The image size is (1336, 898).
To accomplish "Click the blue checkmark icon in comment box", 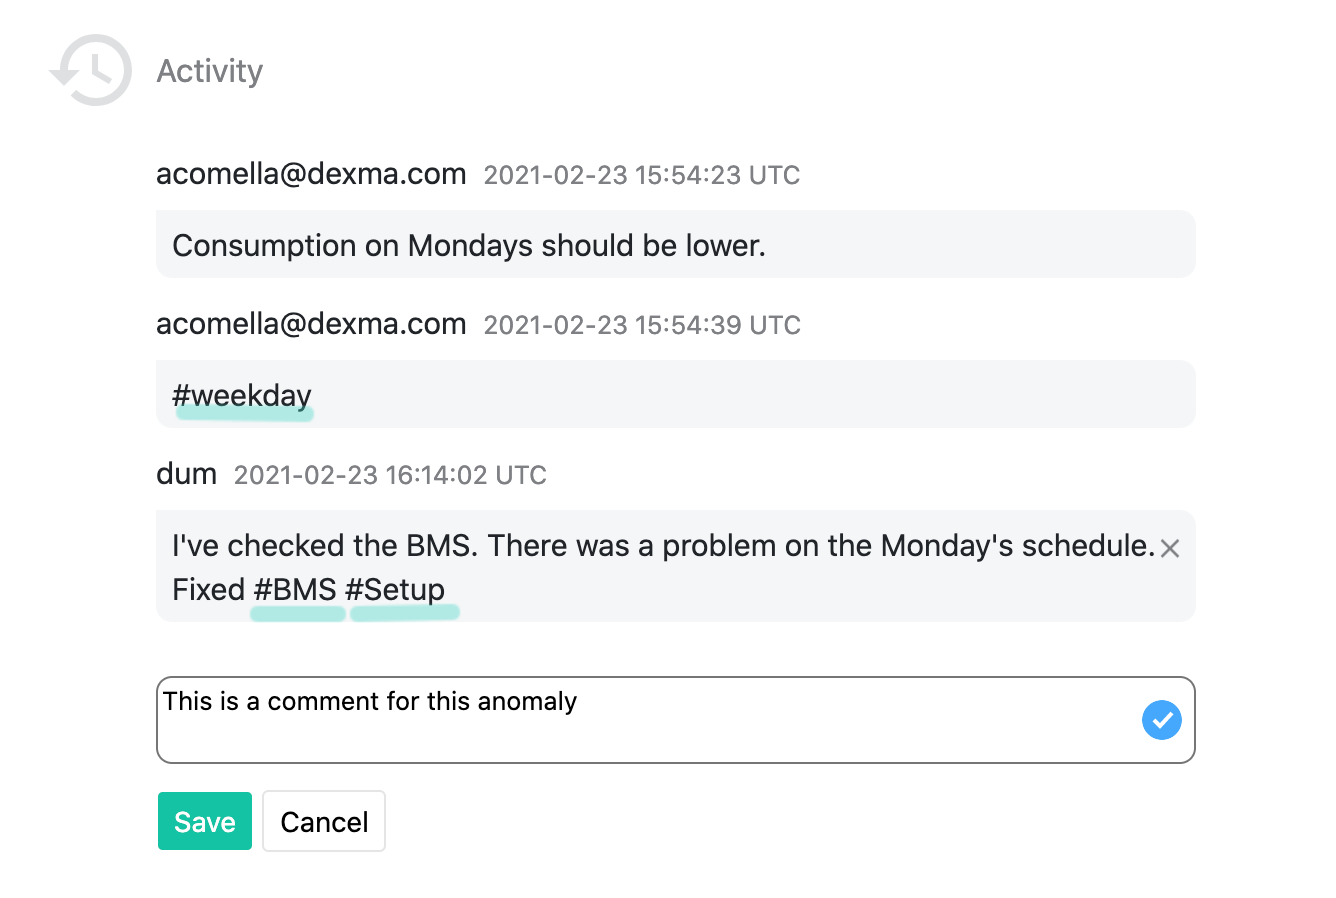I will (1162, 720).
